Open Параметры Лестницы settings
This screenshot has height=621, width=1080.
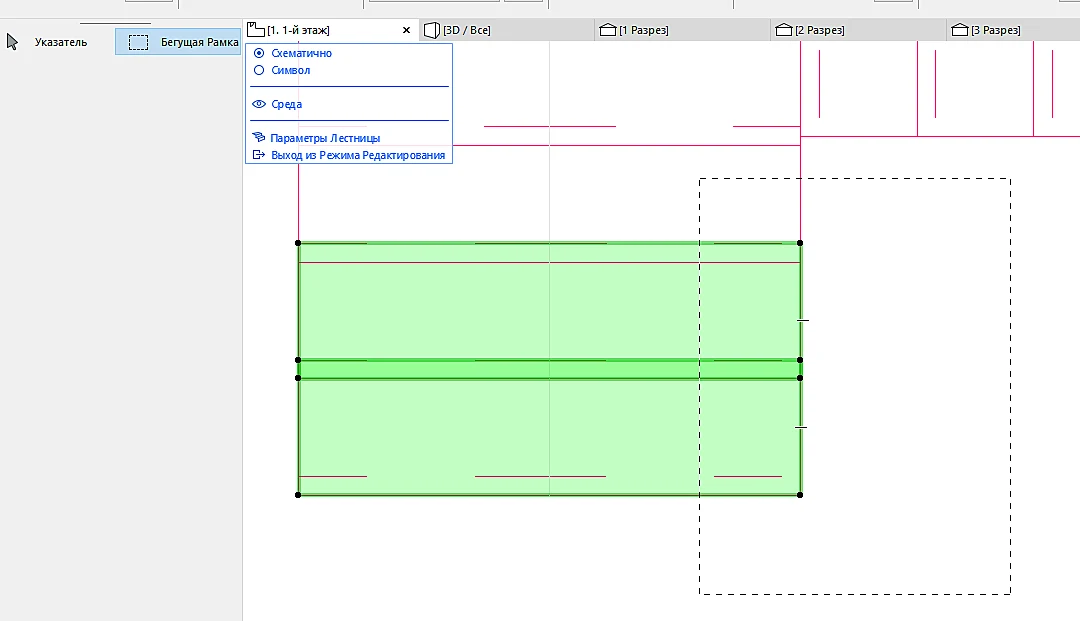point(325,138)
